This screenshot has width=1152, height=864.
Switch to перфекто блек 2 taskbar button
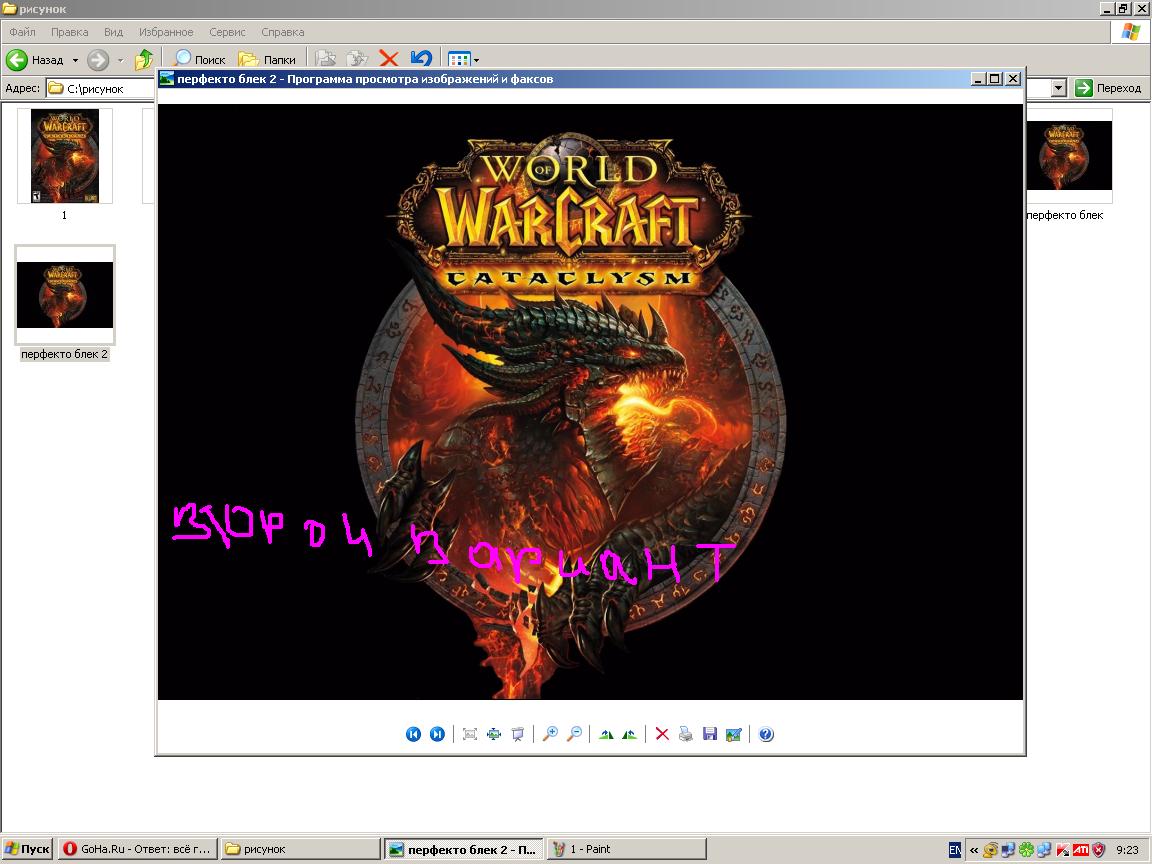coord(464,849)
